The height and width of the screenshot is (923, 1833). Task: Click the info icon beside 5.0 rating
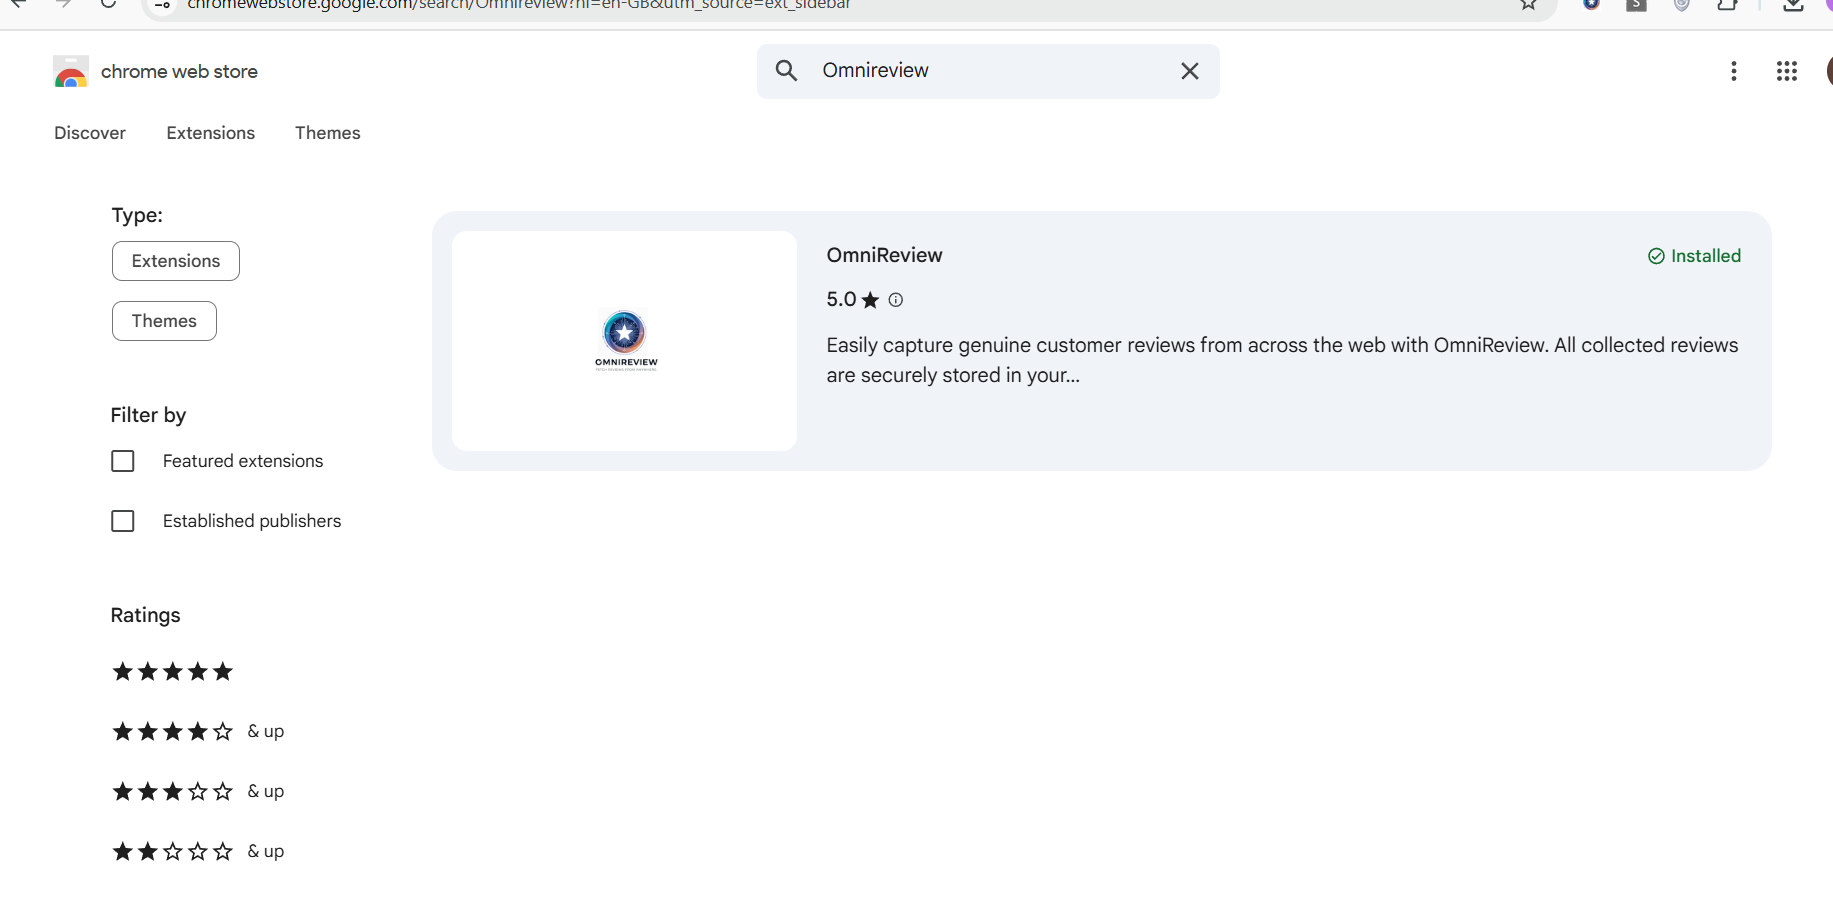(896, 300)
